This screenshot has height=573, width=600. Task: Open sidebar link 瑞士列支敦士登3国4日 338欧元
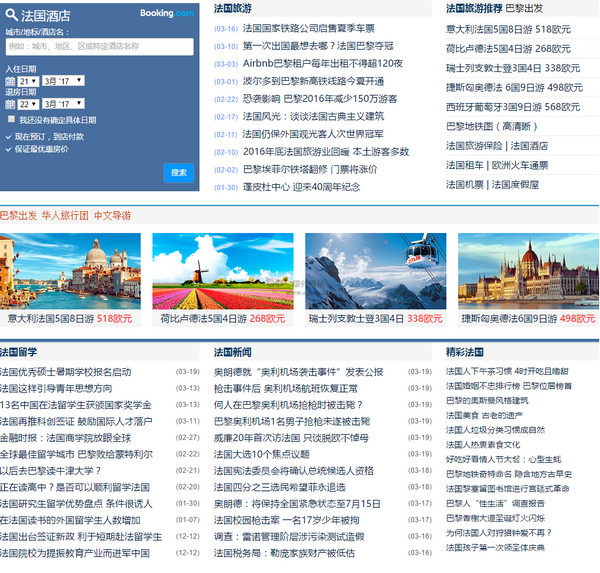513,68
